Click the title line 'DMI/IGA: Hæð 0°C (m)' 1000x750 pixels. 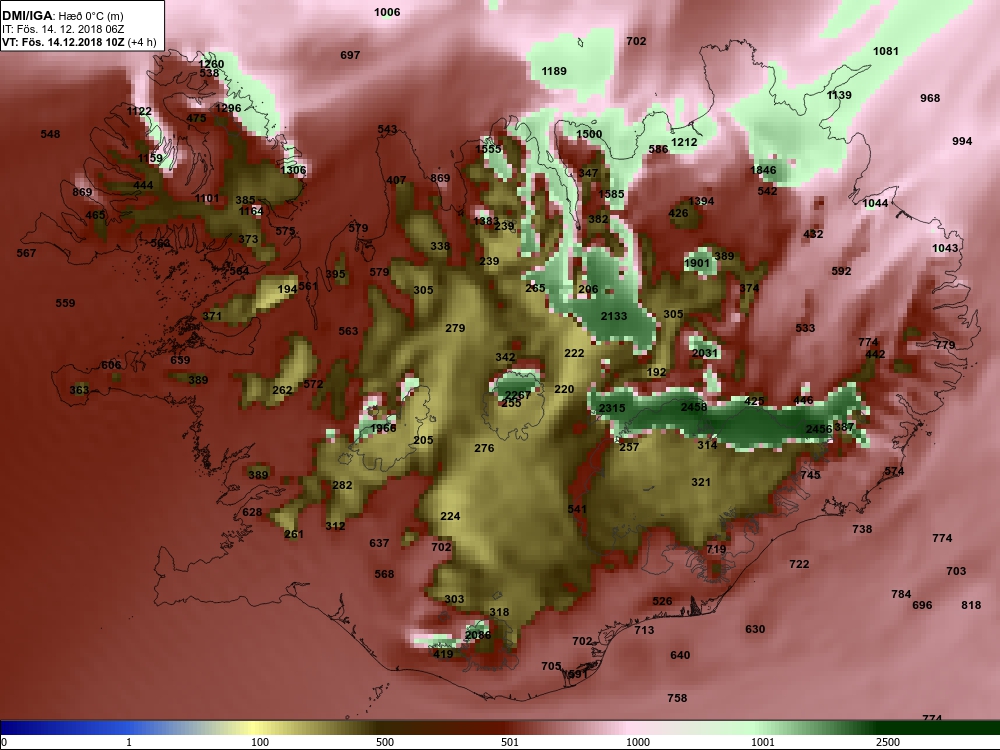pyautogui.click(x=62, y=16)
